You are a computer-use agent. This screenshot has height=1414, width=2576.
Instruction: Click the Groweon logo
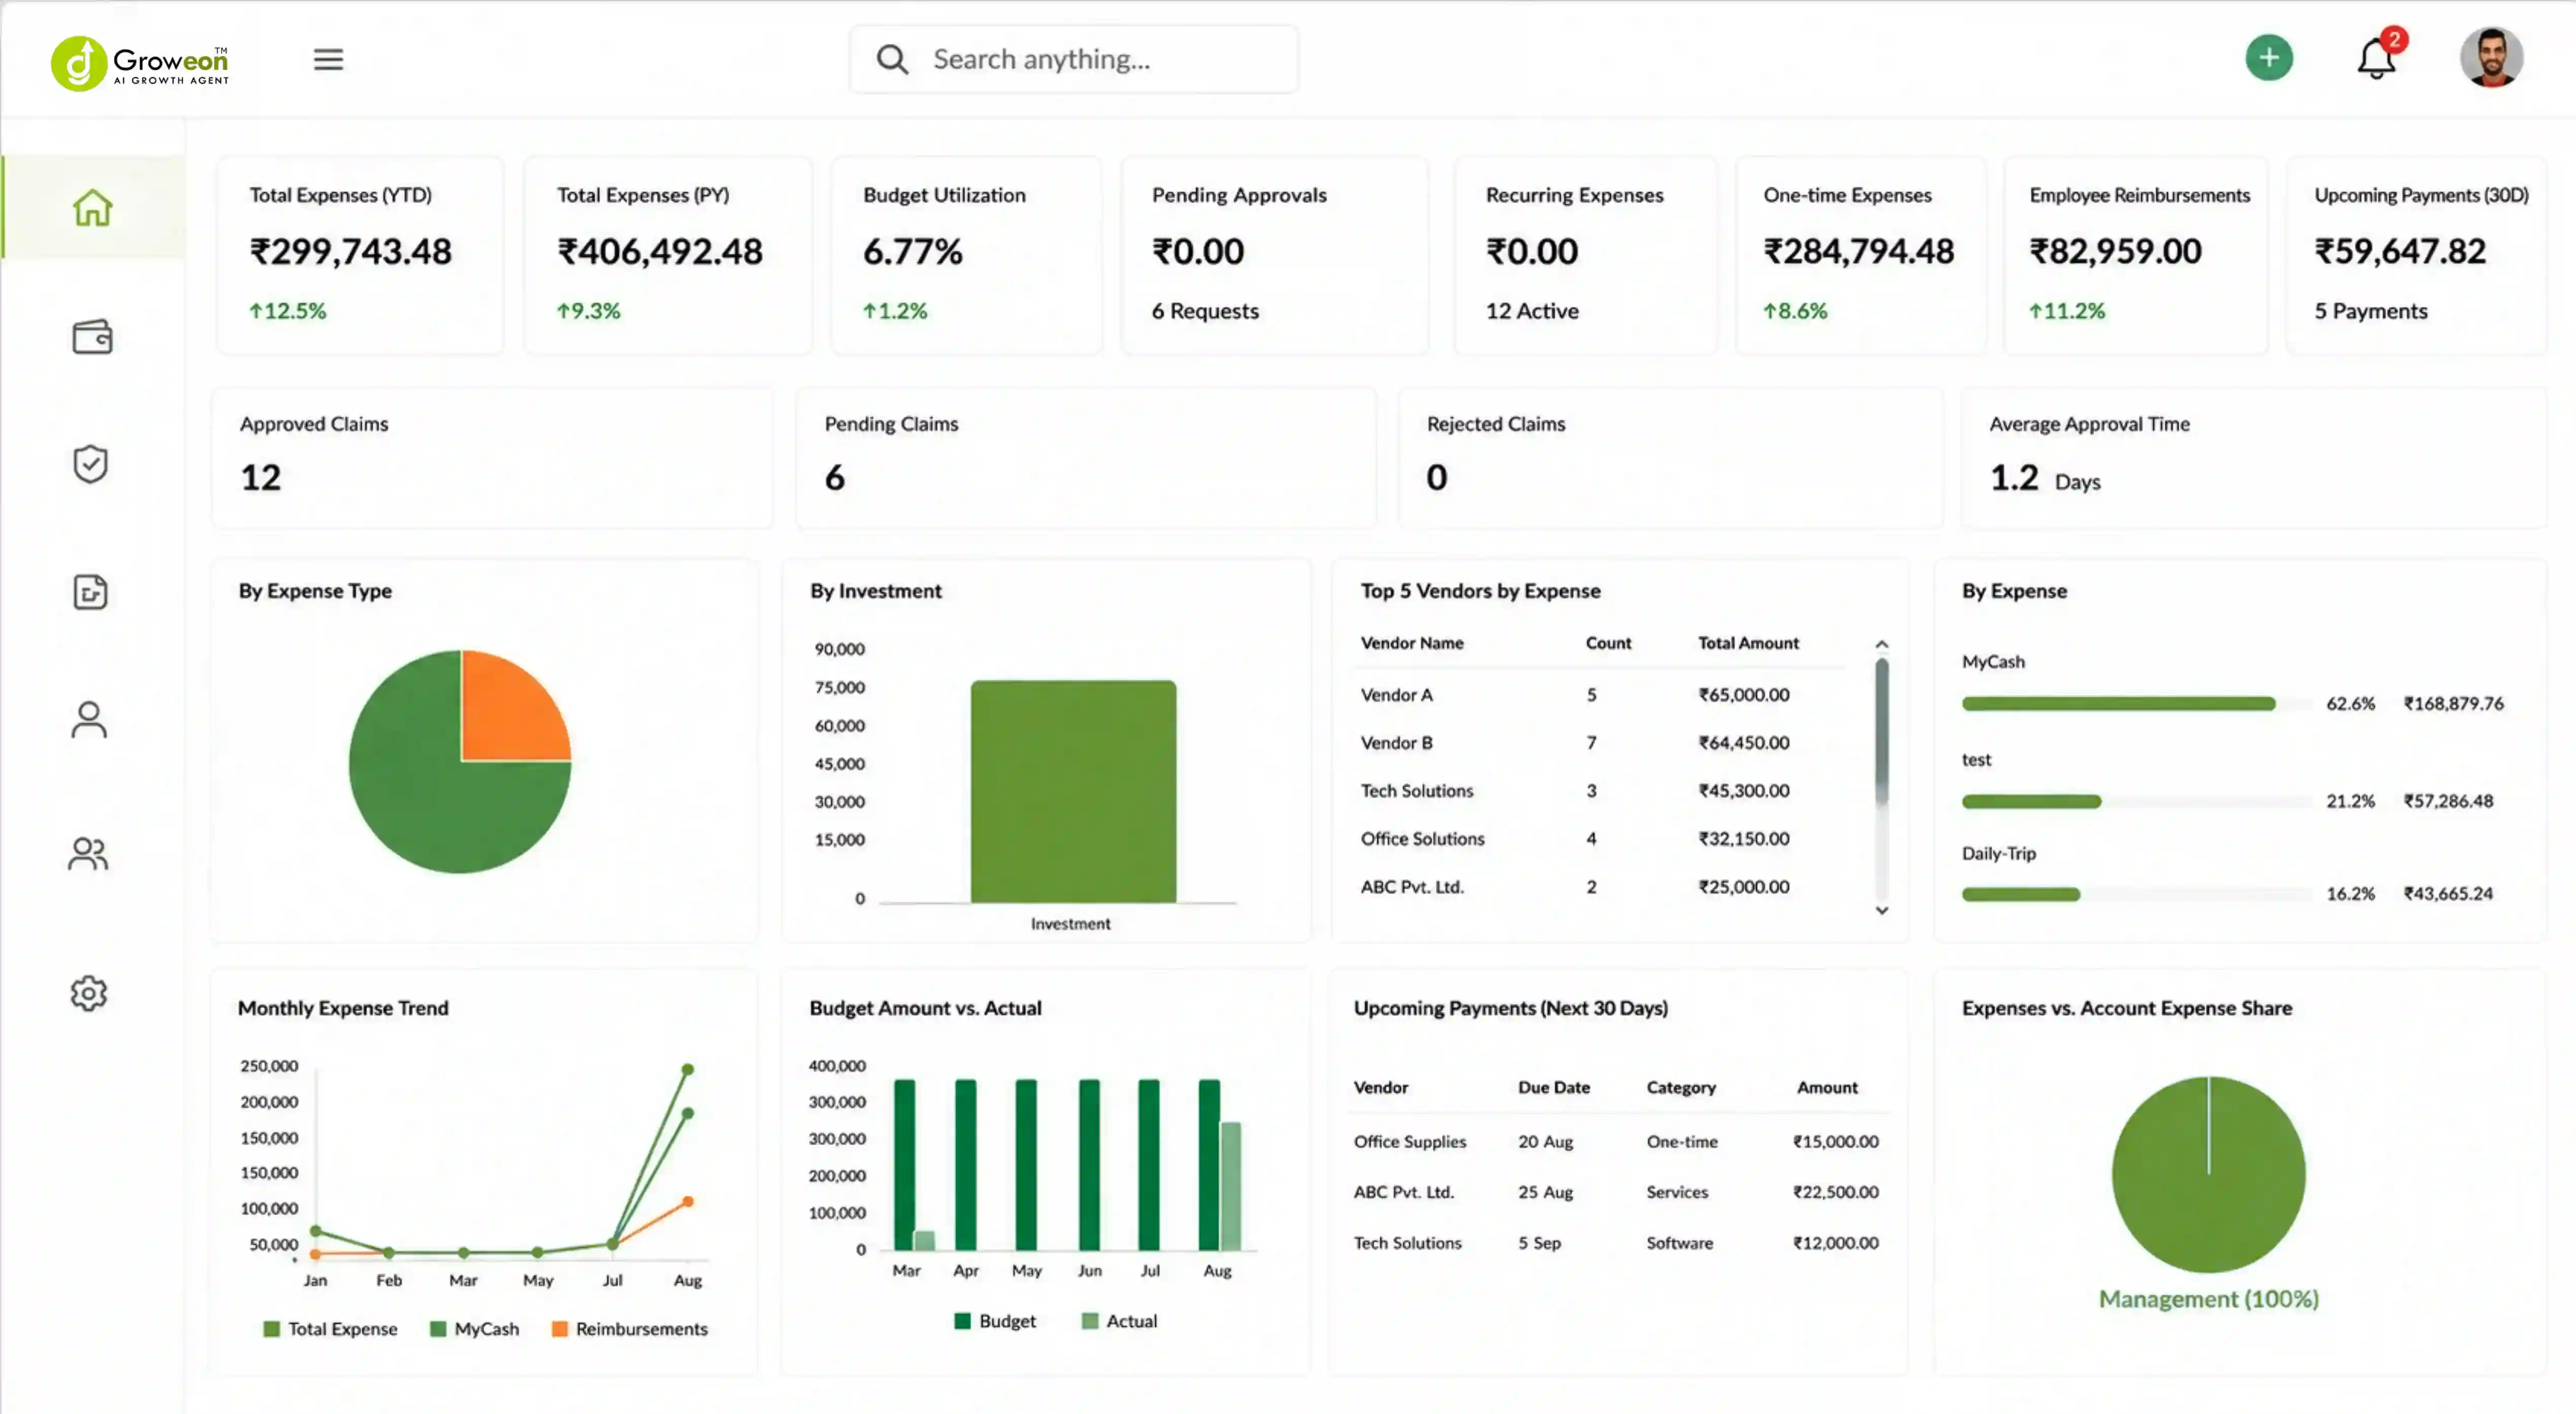tap(140, 63)
